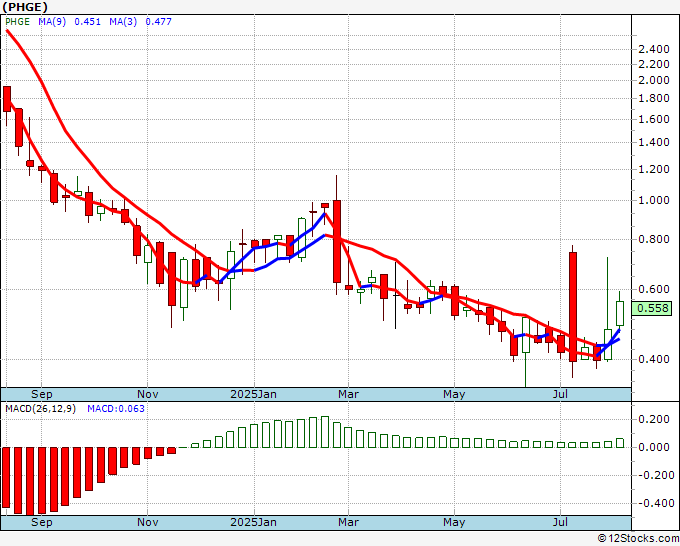Click the first red candlestick at chart start
Viewport: 680px width, 546px height.
tap(7, 99)
